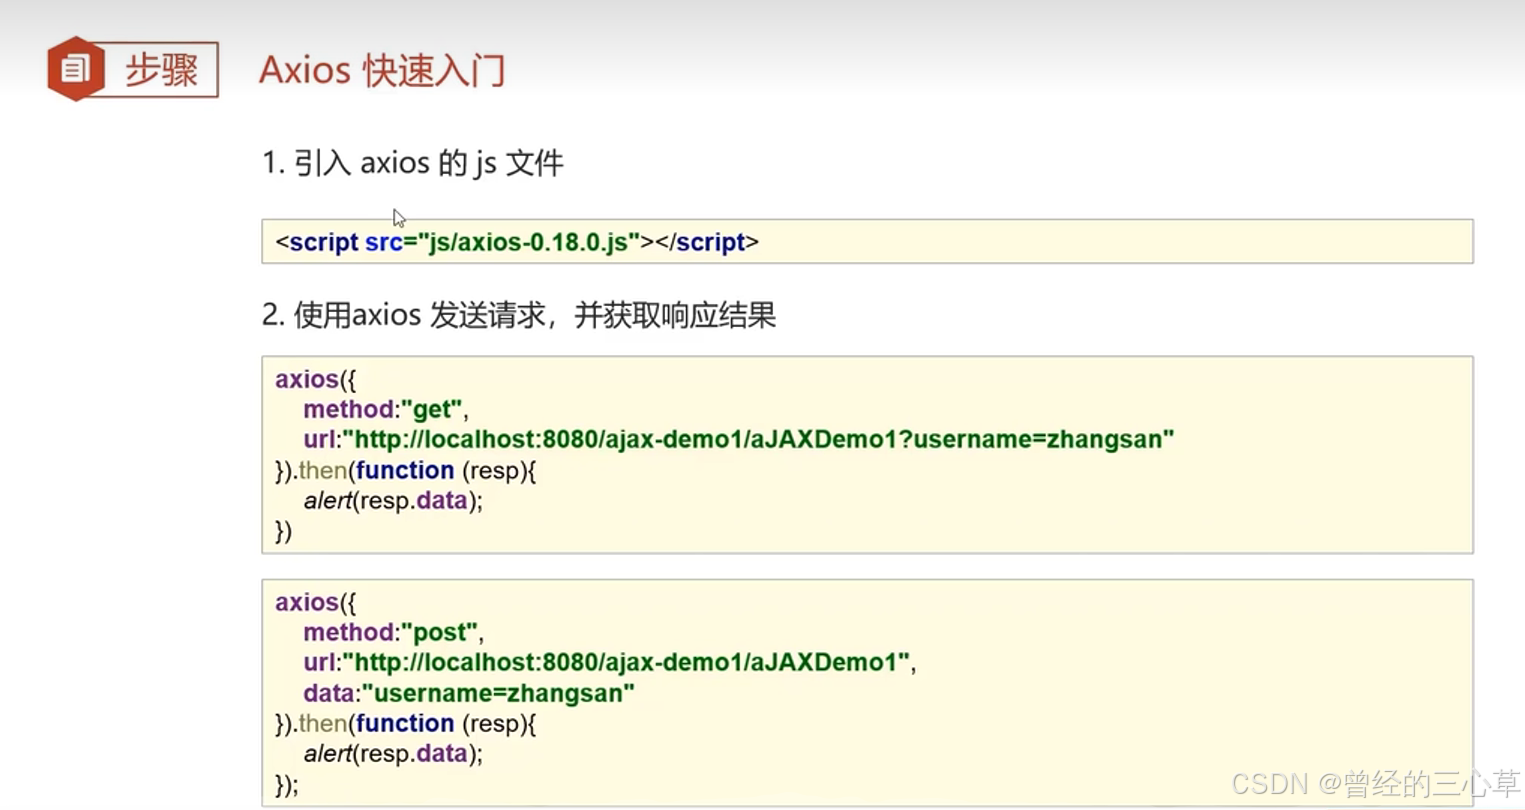The image size is (1525, 810).
Task: Click the script src axios-0.18.0.js code line
Action: pos(517,242)
